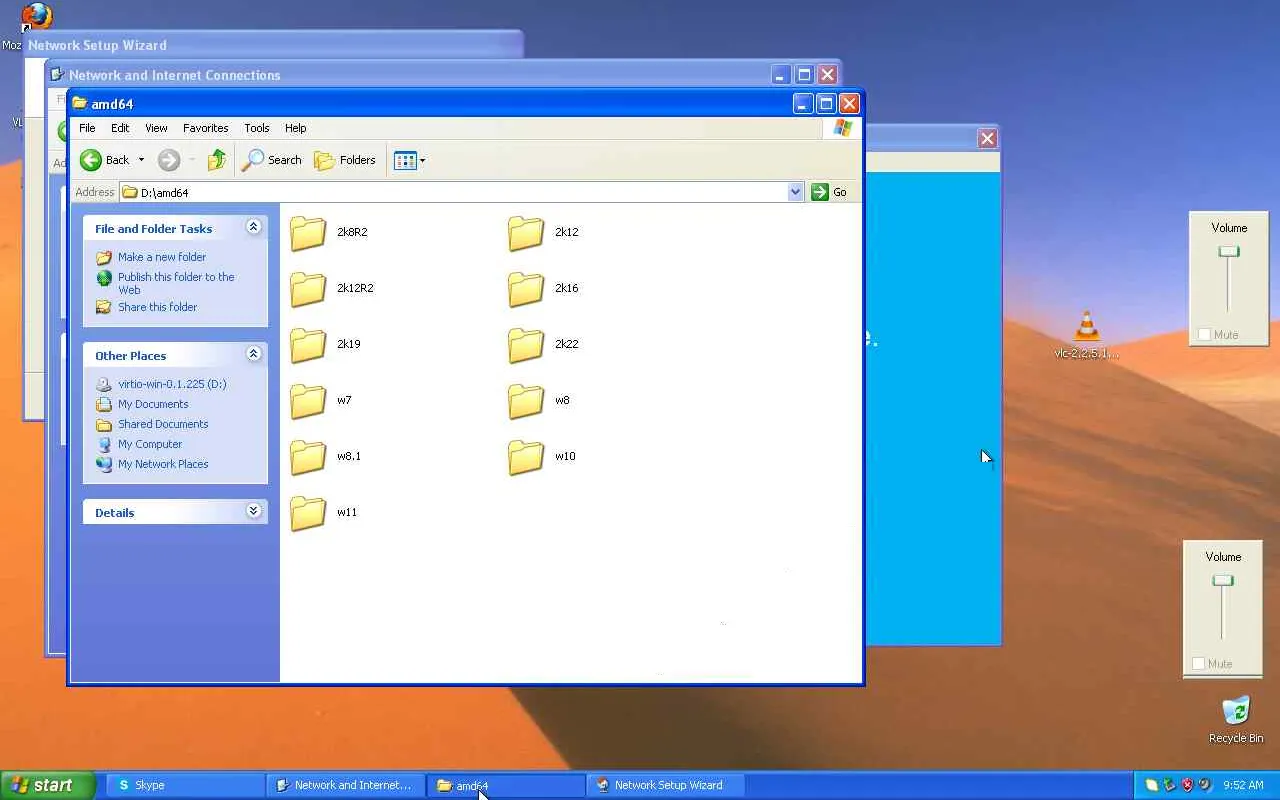Open the Start menu

tap(47, 785)
